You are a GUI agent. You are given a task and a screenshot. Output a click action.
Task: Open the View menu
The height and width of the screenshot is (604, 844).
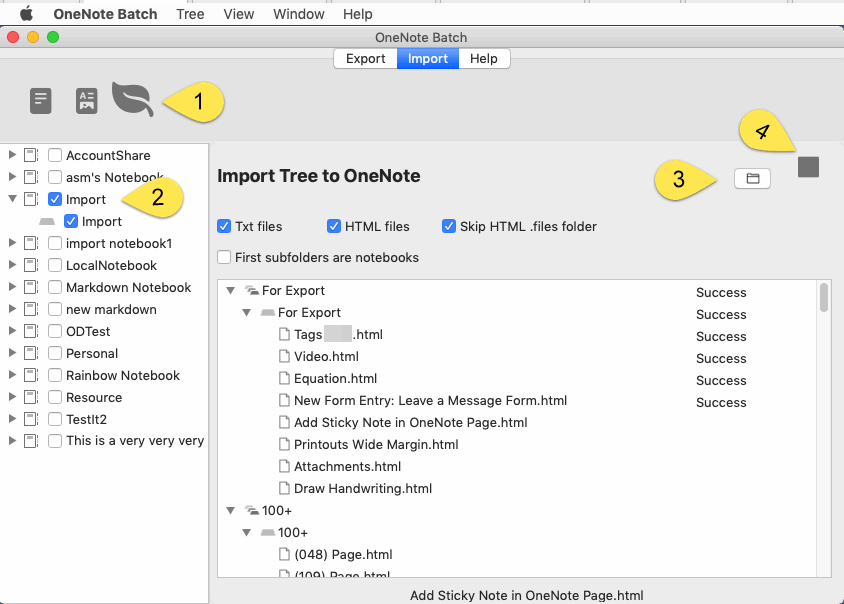tap(238, 14)
